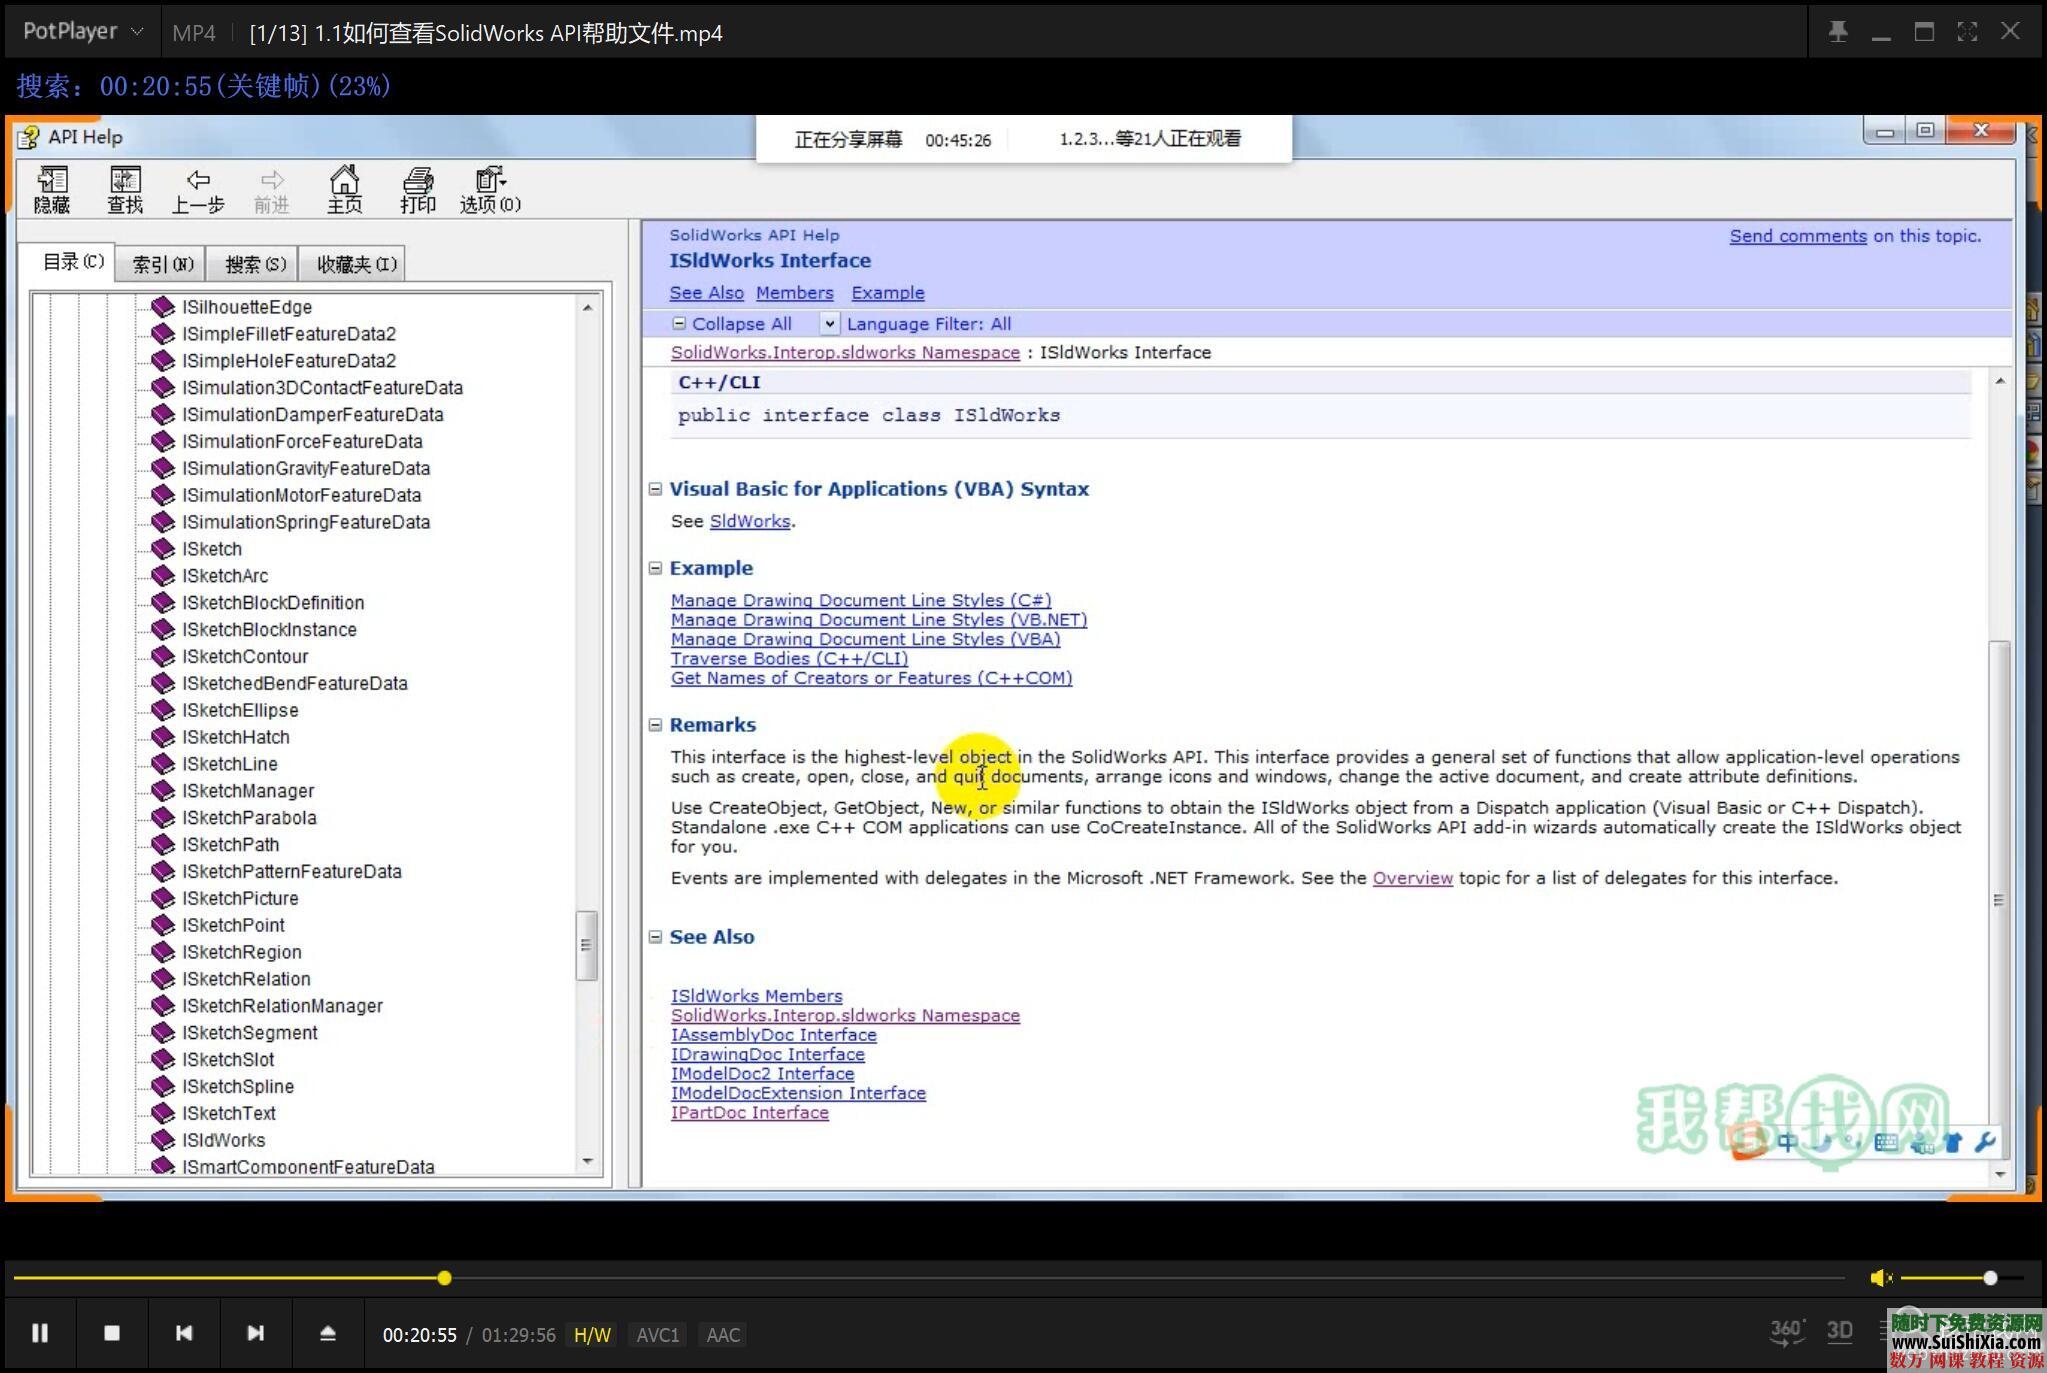The width and height of the screenshot is (2047, 1373).
Task: Stop playback with the stop button
Action: click(112, 1333)
